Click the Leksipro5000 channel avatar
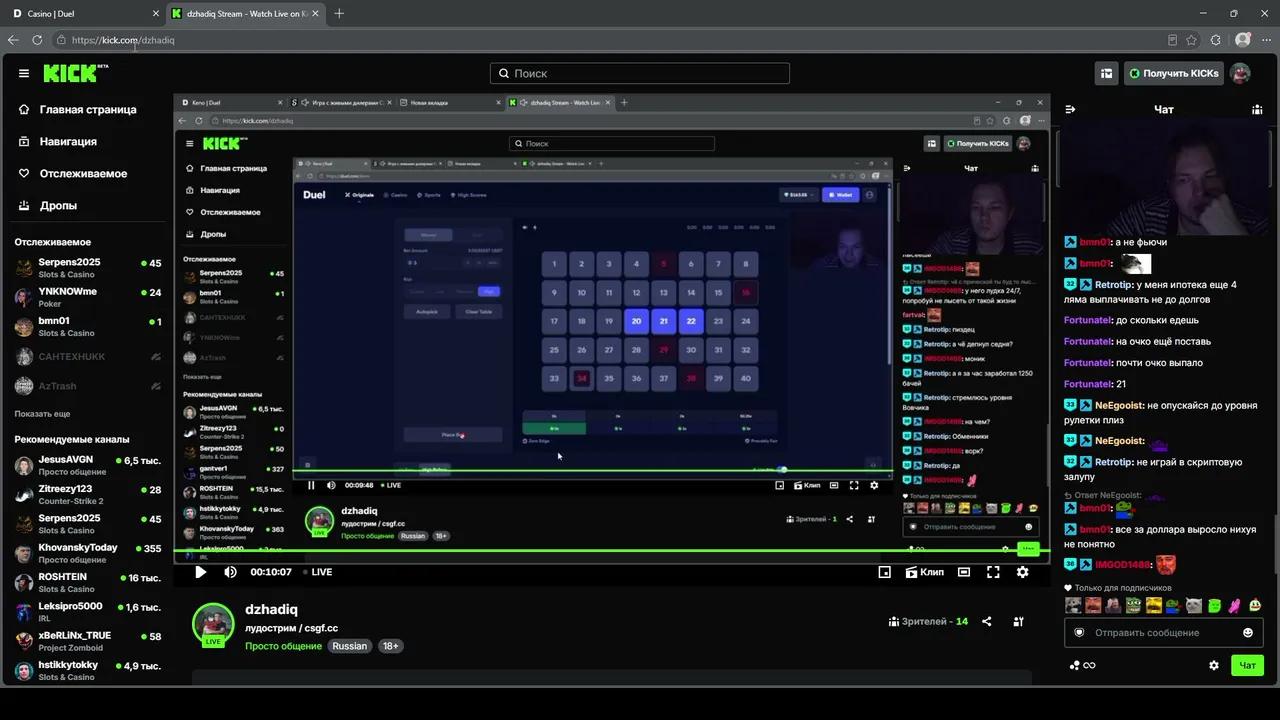The image size is (1280, 720). click(24, 611)
